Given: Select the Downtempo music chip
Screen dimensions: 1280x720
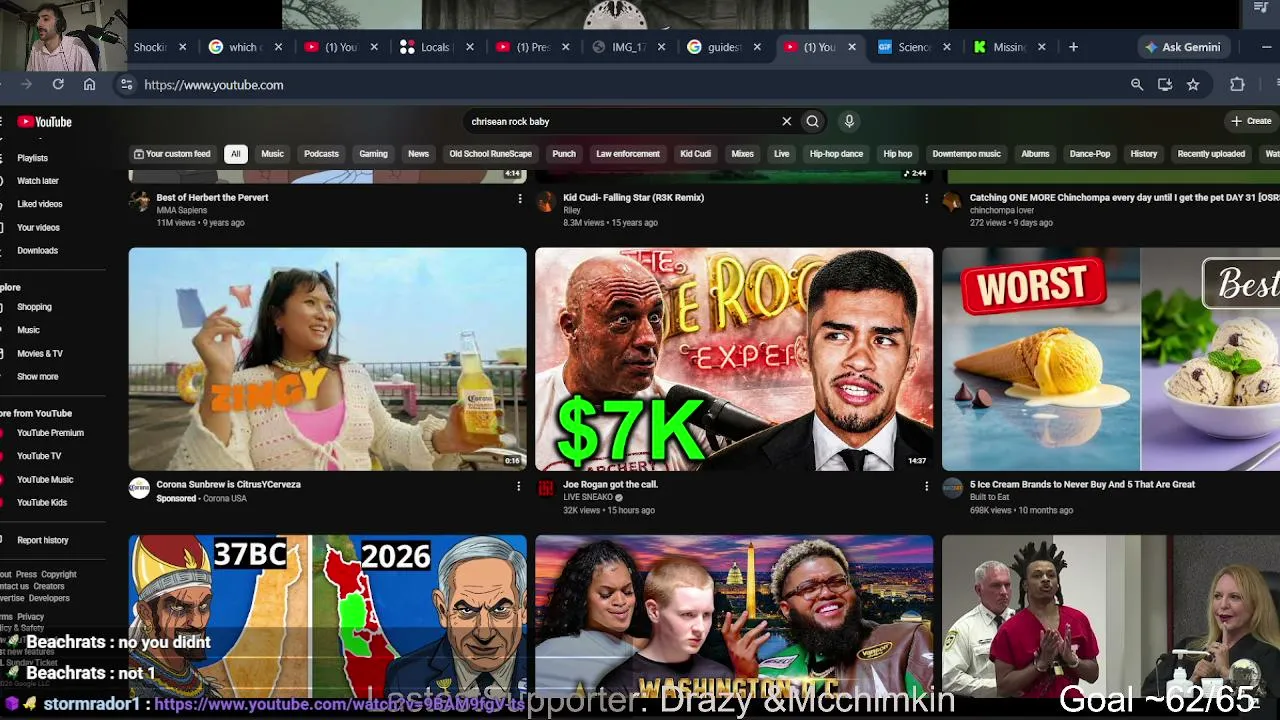Looking at the screenshot, I should (x=966, y=154).
